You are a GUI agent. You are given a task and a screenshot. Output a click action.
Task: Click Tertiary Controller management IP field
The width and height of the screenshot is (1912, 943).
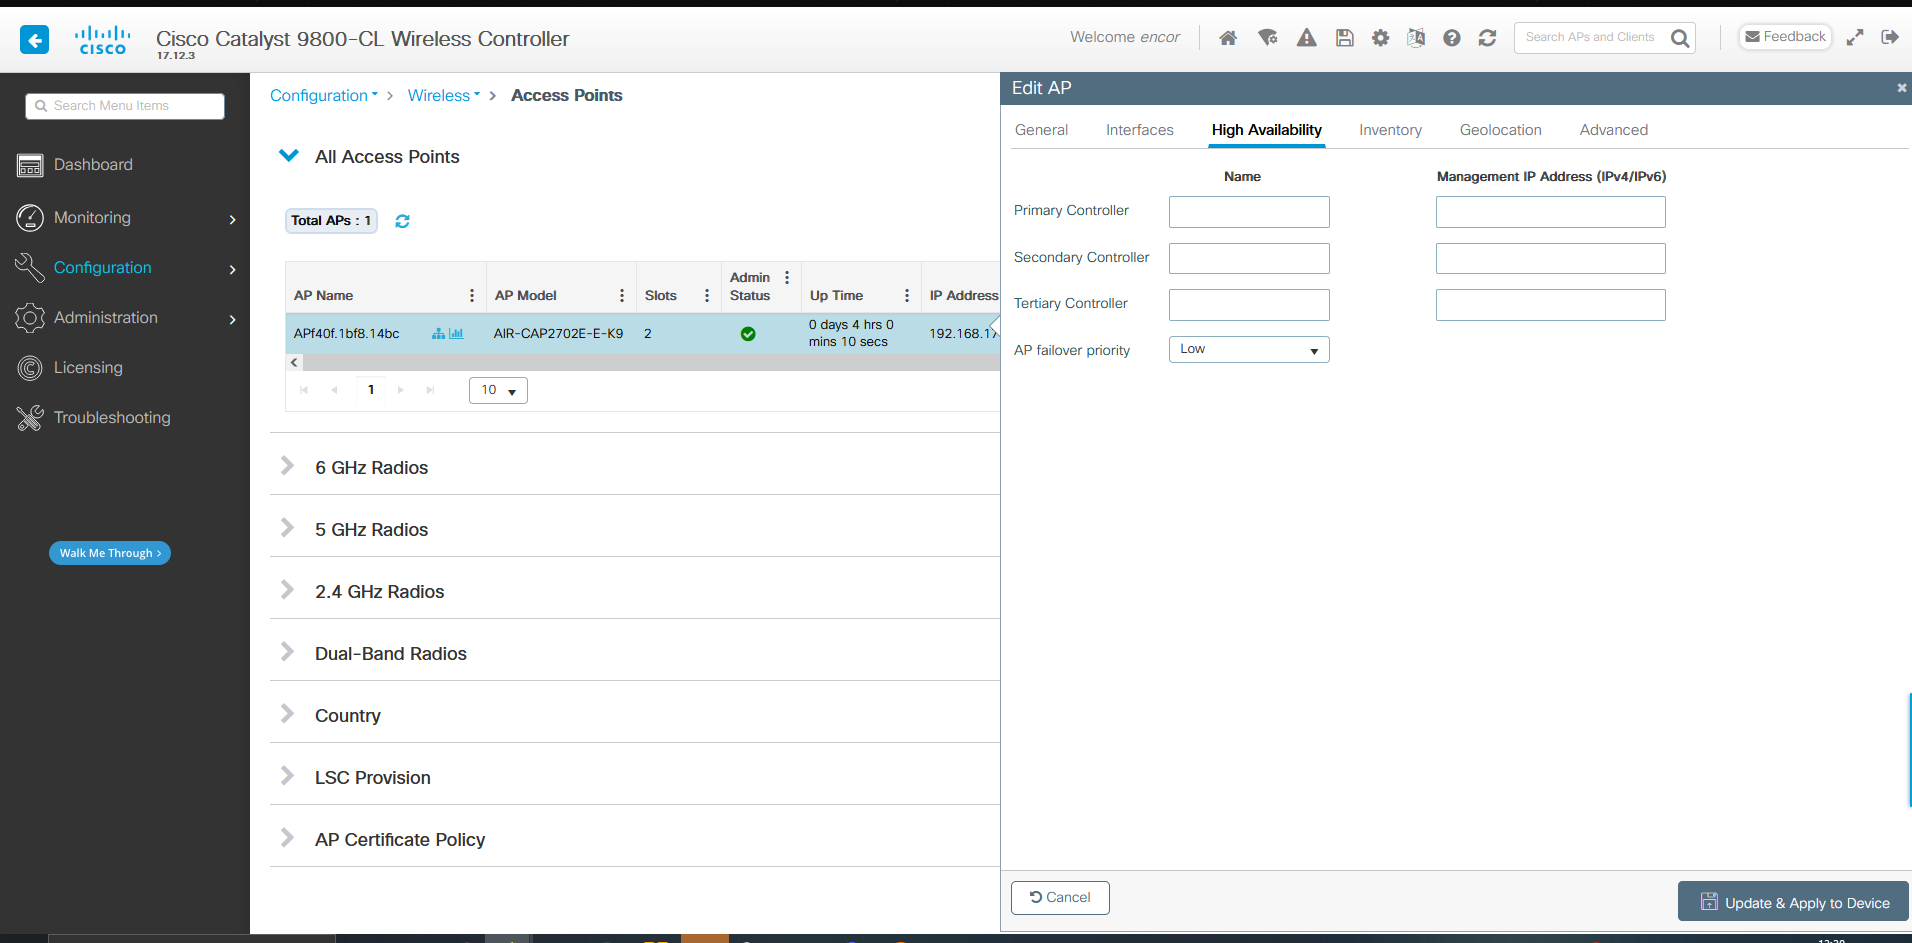tap(1551, 305)
